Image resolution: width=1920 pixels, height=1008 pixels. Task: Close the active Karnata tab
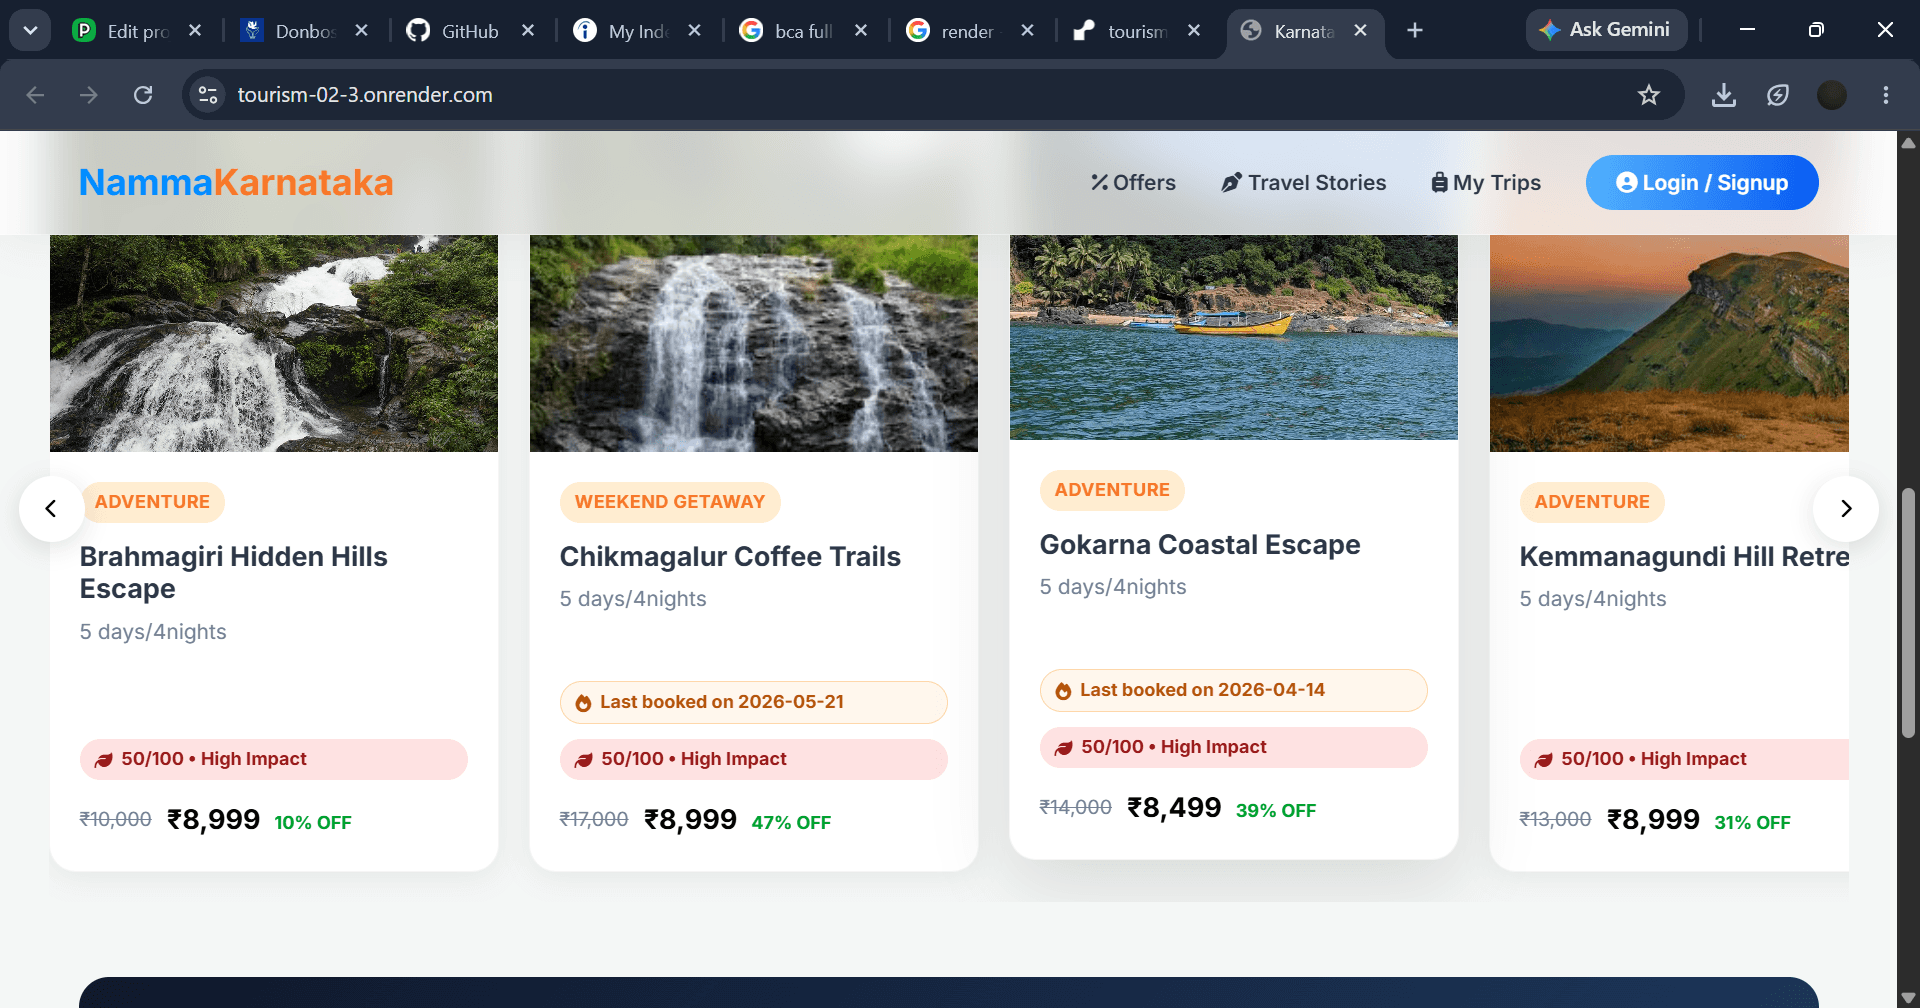click(x=1360, y=31)
